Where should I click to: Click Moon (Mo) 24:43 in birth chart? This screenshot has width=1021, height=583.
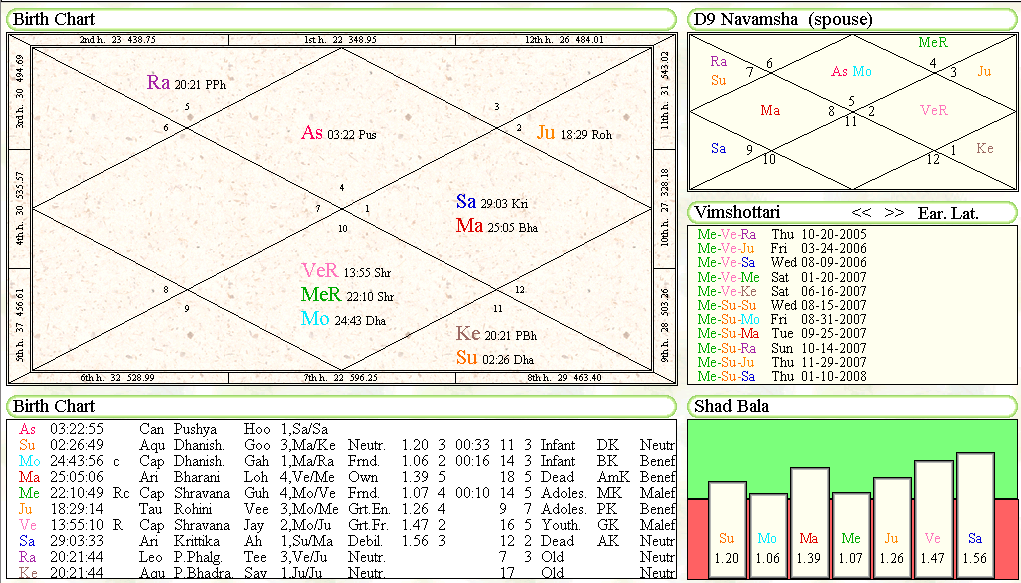click(x=315, y=319)
